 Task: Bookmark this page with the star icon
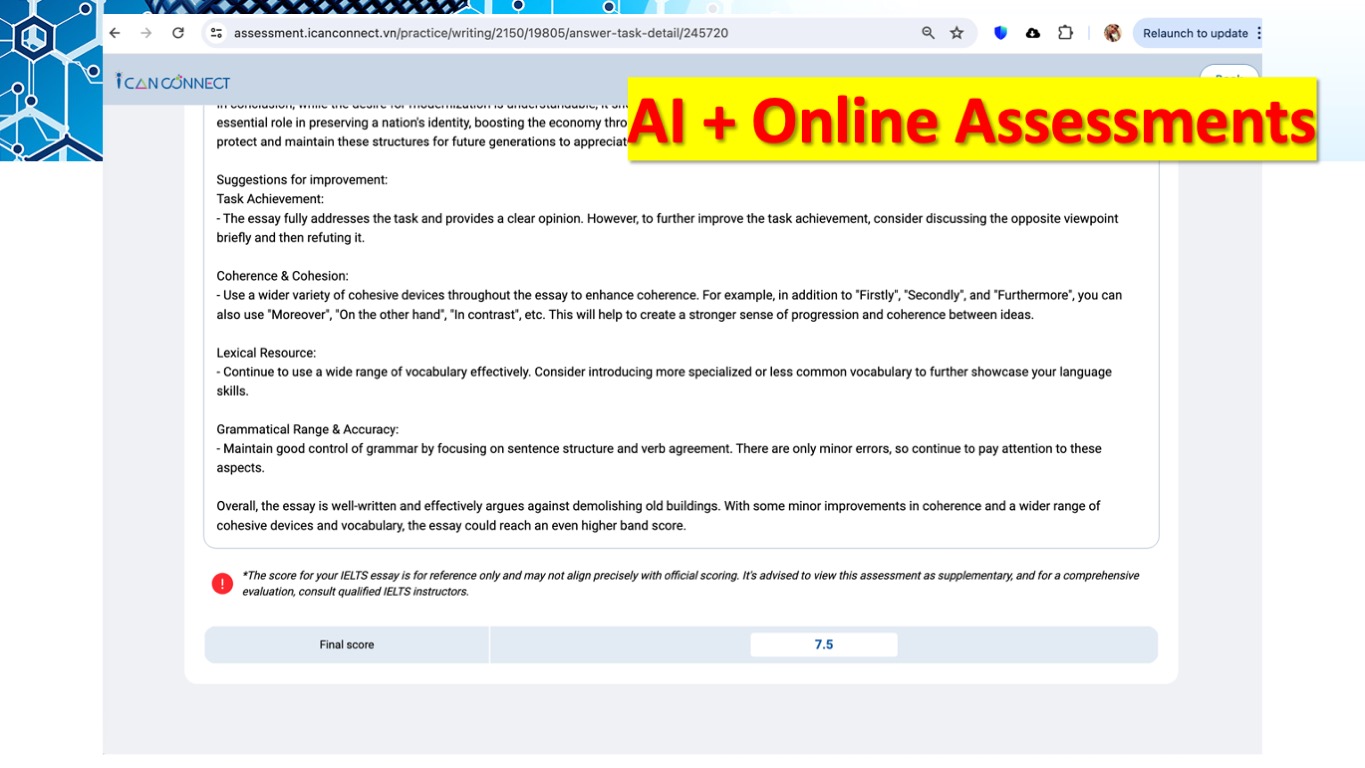click(x=957, y=33)
